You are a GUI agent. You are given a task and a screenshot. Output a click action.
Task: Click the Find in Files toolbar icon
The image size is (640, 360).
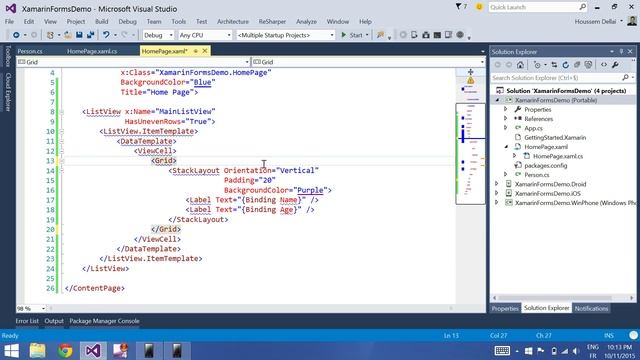[x=380, y=35]
